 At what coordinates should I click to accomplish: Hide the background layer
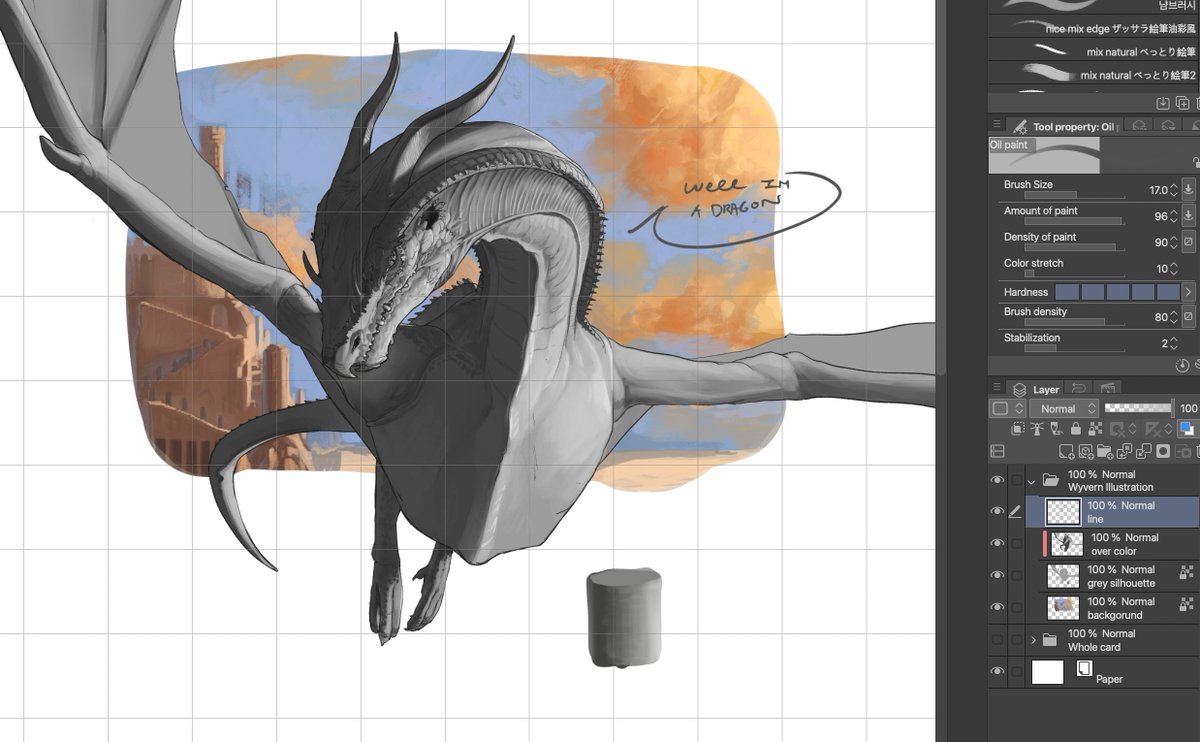click(997, 608)
